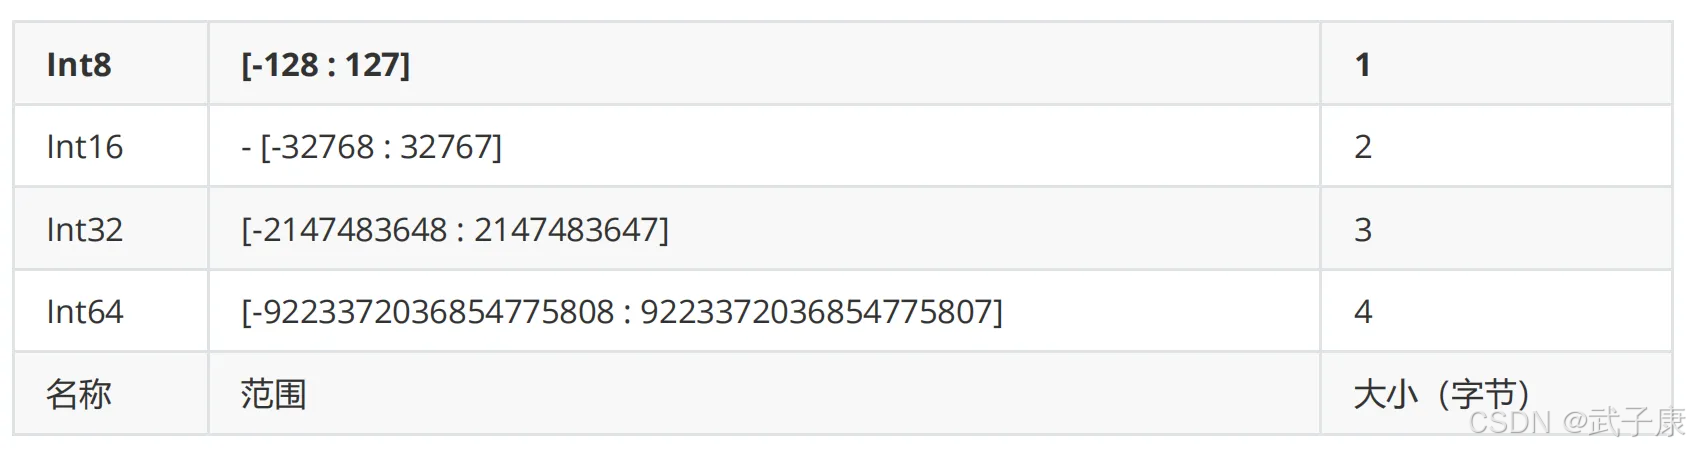The width and height of the screenshot is (1690, 452).
Task: Click the Int16 name cell
Action: tap(85, 147)
